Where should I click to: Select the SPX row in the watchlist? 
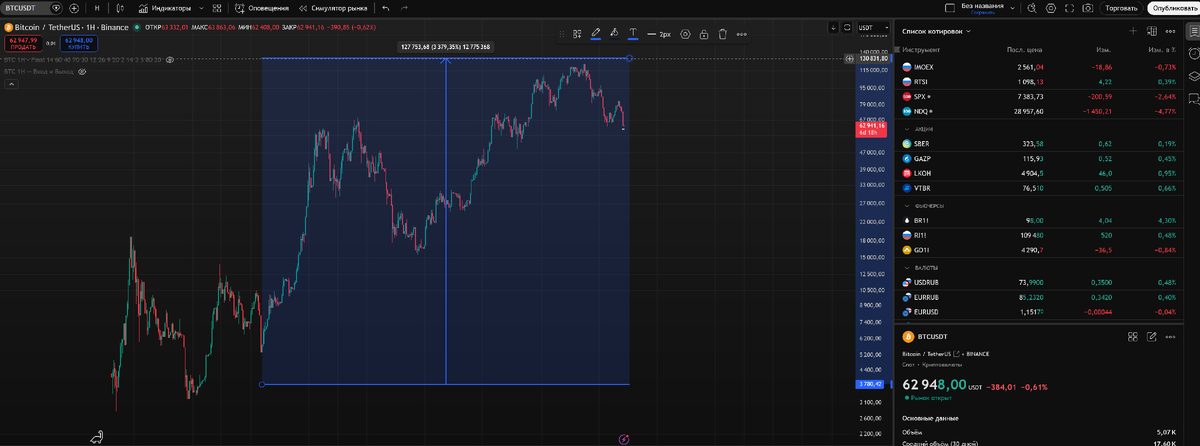point(1040,96)
